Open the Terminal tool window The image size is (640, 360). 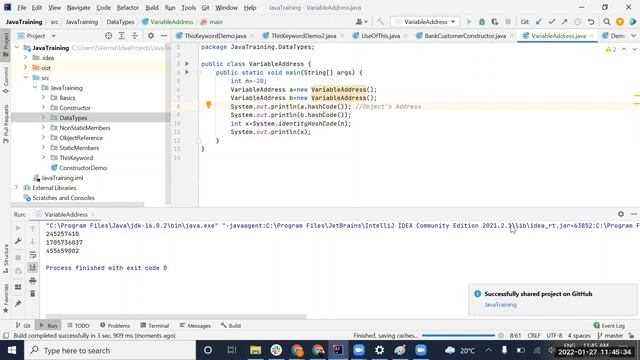[155, 325]
